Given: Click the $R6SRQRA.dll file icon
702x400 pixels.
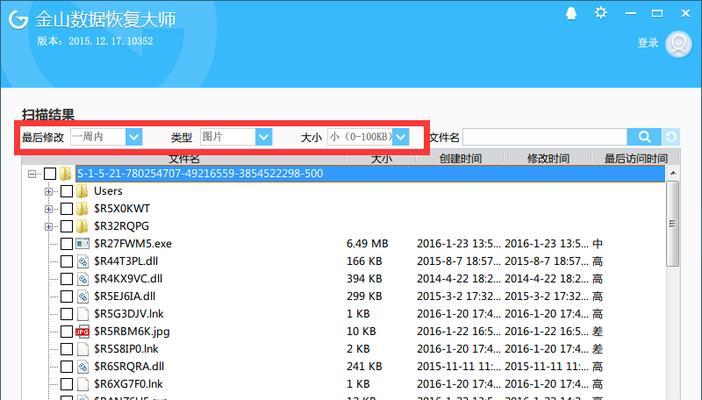Looking at the screenshot, I should pos(82,366).
